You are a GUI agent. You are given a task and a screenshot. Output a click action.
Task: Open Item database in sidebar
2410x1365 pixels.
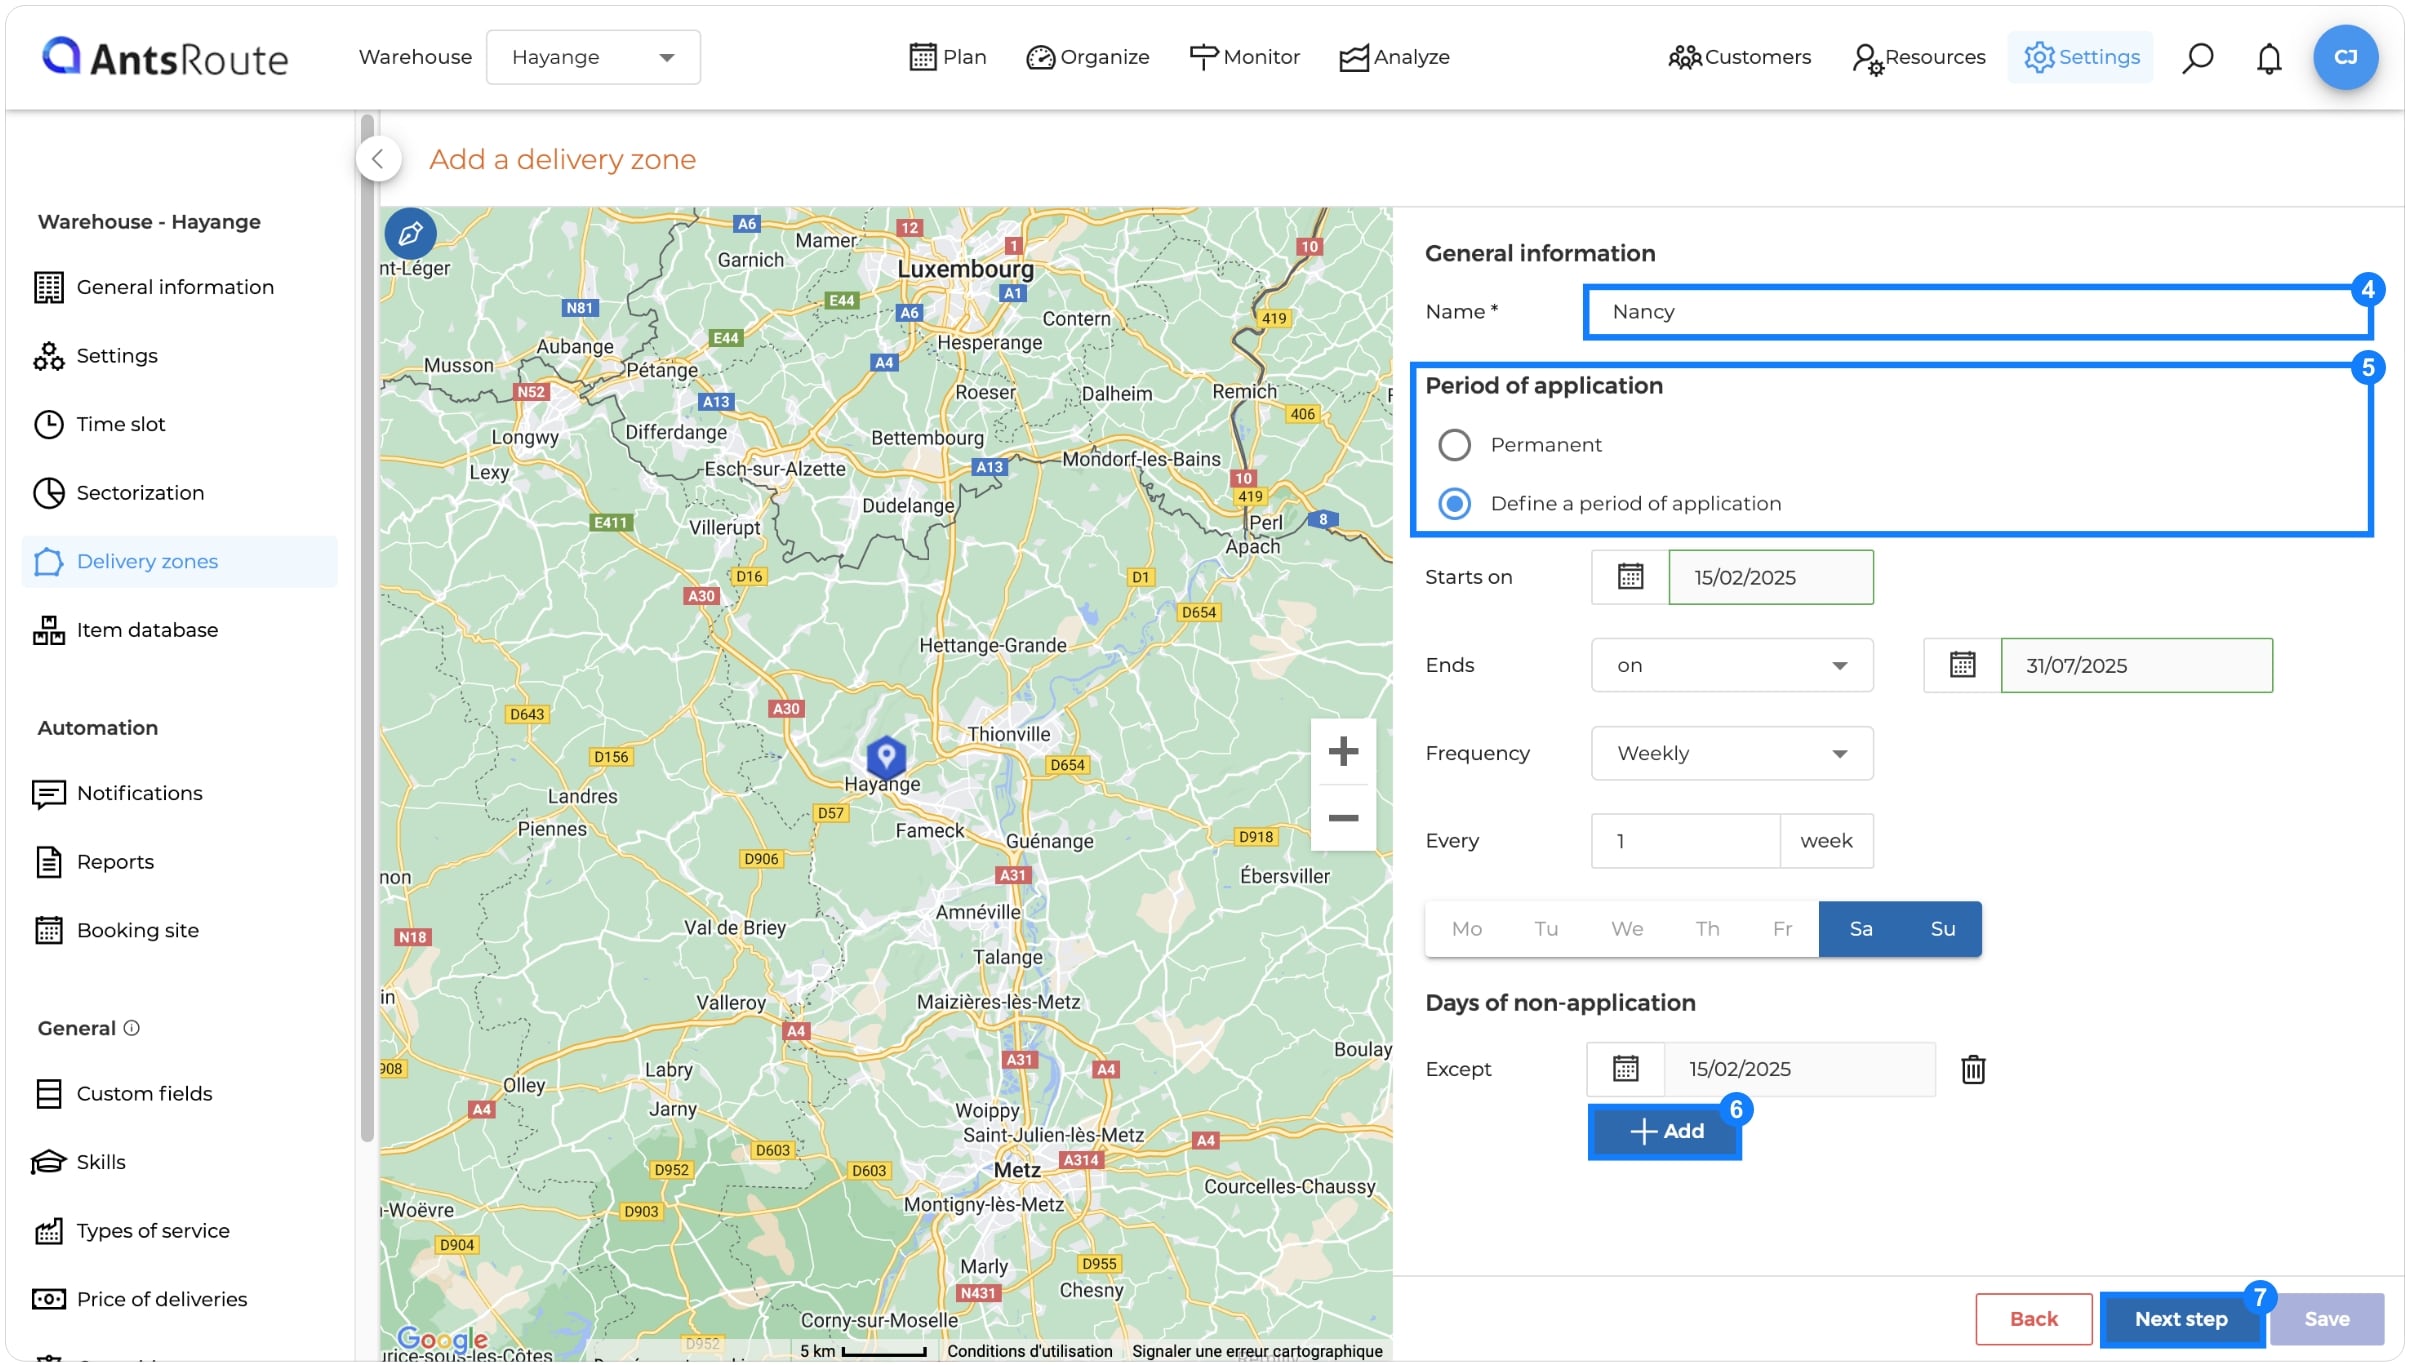[x=179, y=630]
